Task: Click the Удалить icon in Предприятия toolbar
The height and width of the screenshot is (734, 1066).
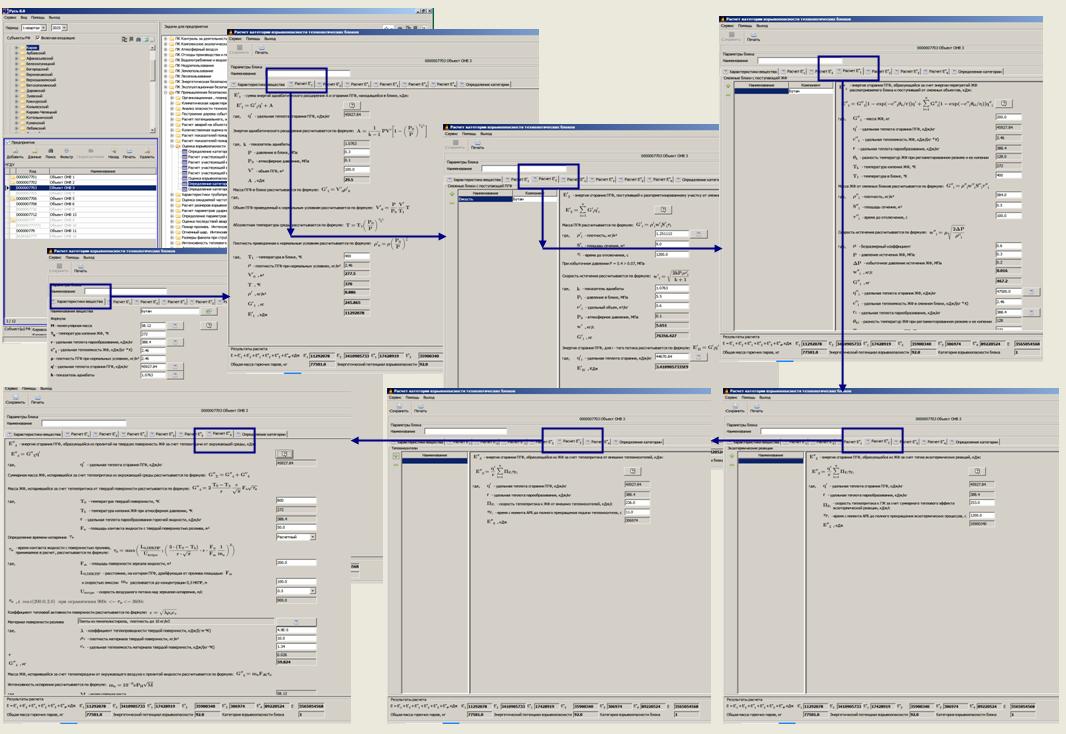Action: pyautogui.click(x=147, y=153)
